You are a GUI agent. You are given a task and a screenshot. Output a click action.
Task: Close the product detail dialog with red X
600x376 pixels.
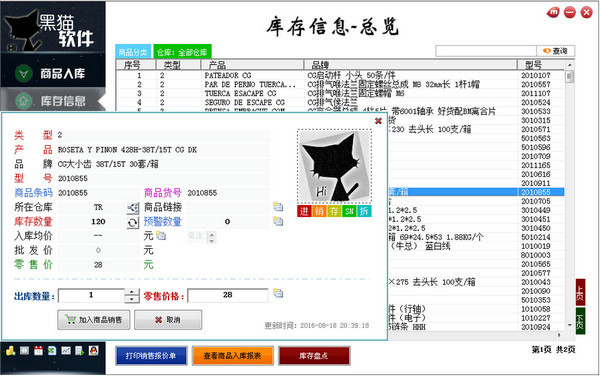coord(378,121)
